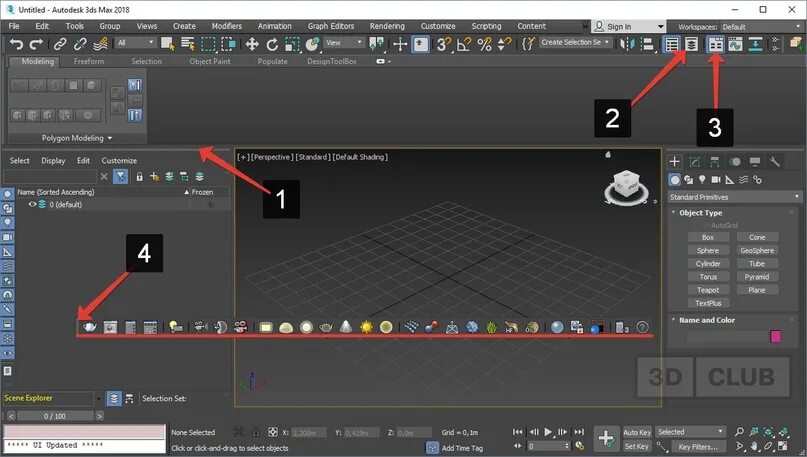Image resolution: width=807 pixels, height=457 pixels.
Task: Click the Torus primitive button
Action: [708, 276]
